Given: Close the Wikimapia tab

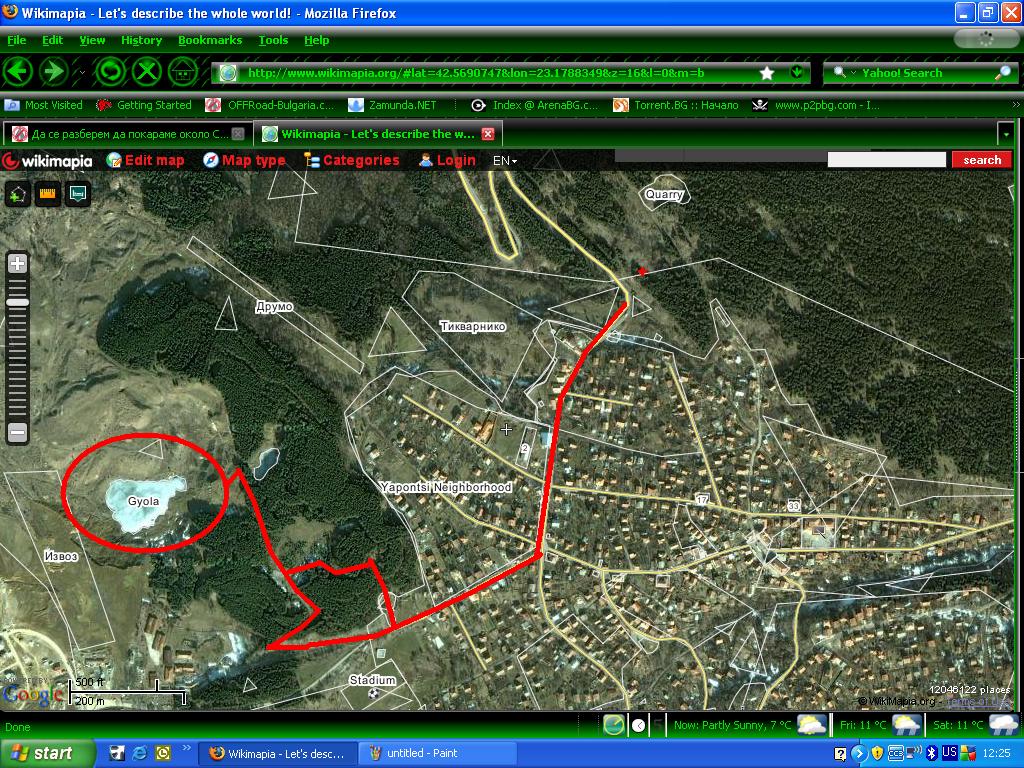Looking at the screenshot, I should pyautogui.click(x=488, y=134).
